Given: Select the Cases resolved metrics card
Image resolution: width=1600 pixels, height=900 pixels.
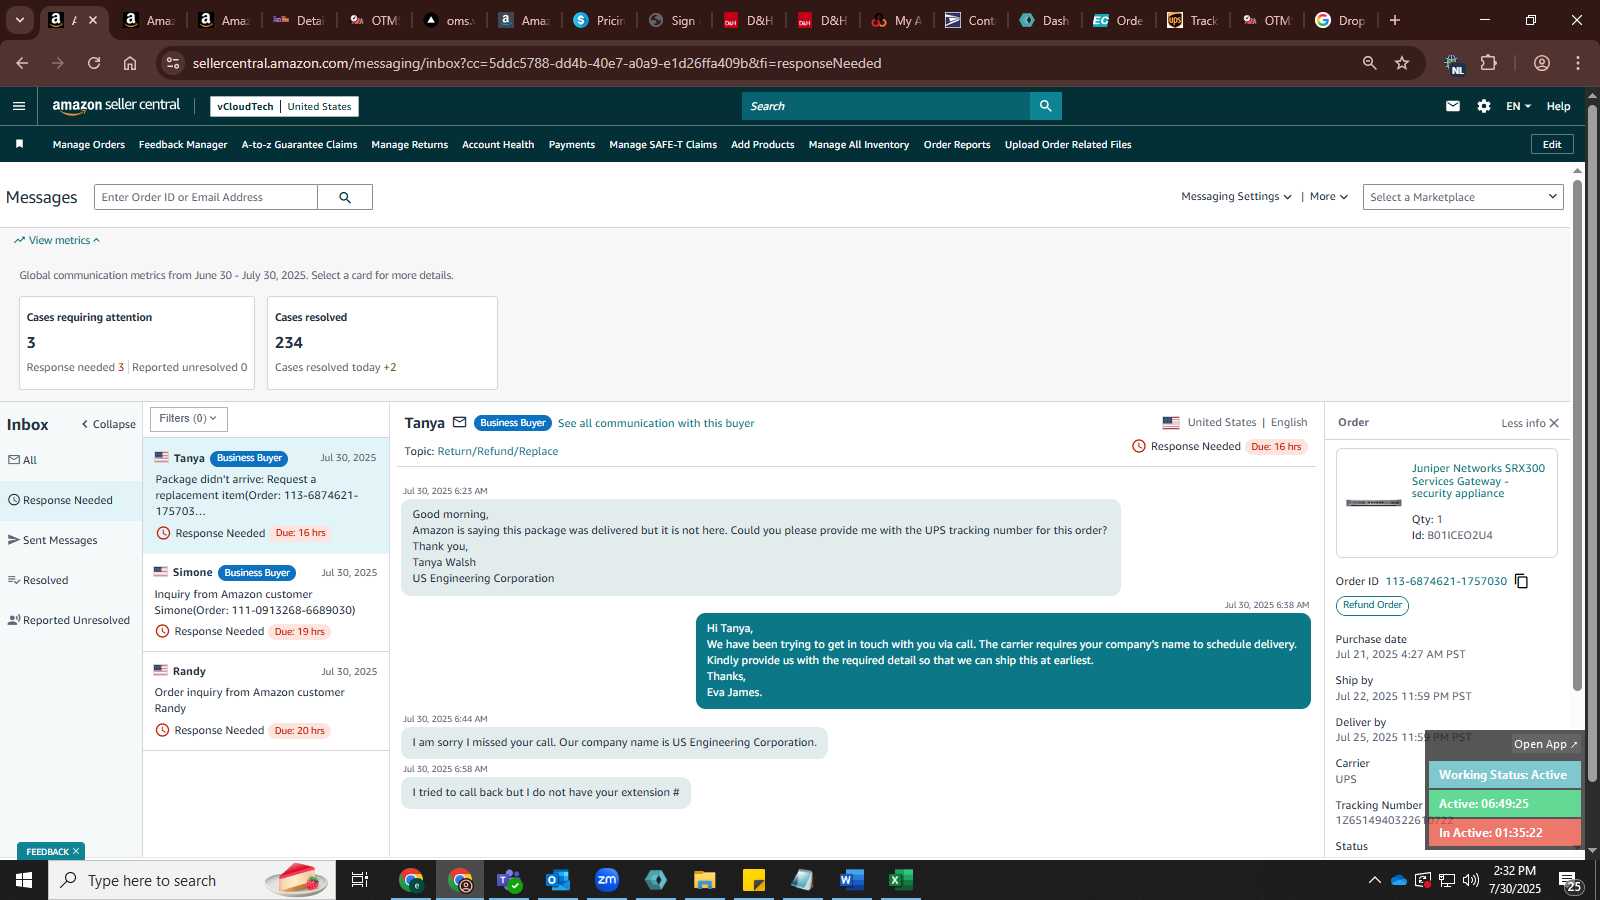Looking at the screenshot, I should click(382, 343).
